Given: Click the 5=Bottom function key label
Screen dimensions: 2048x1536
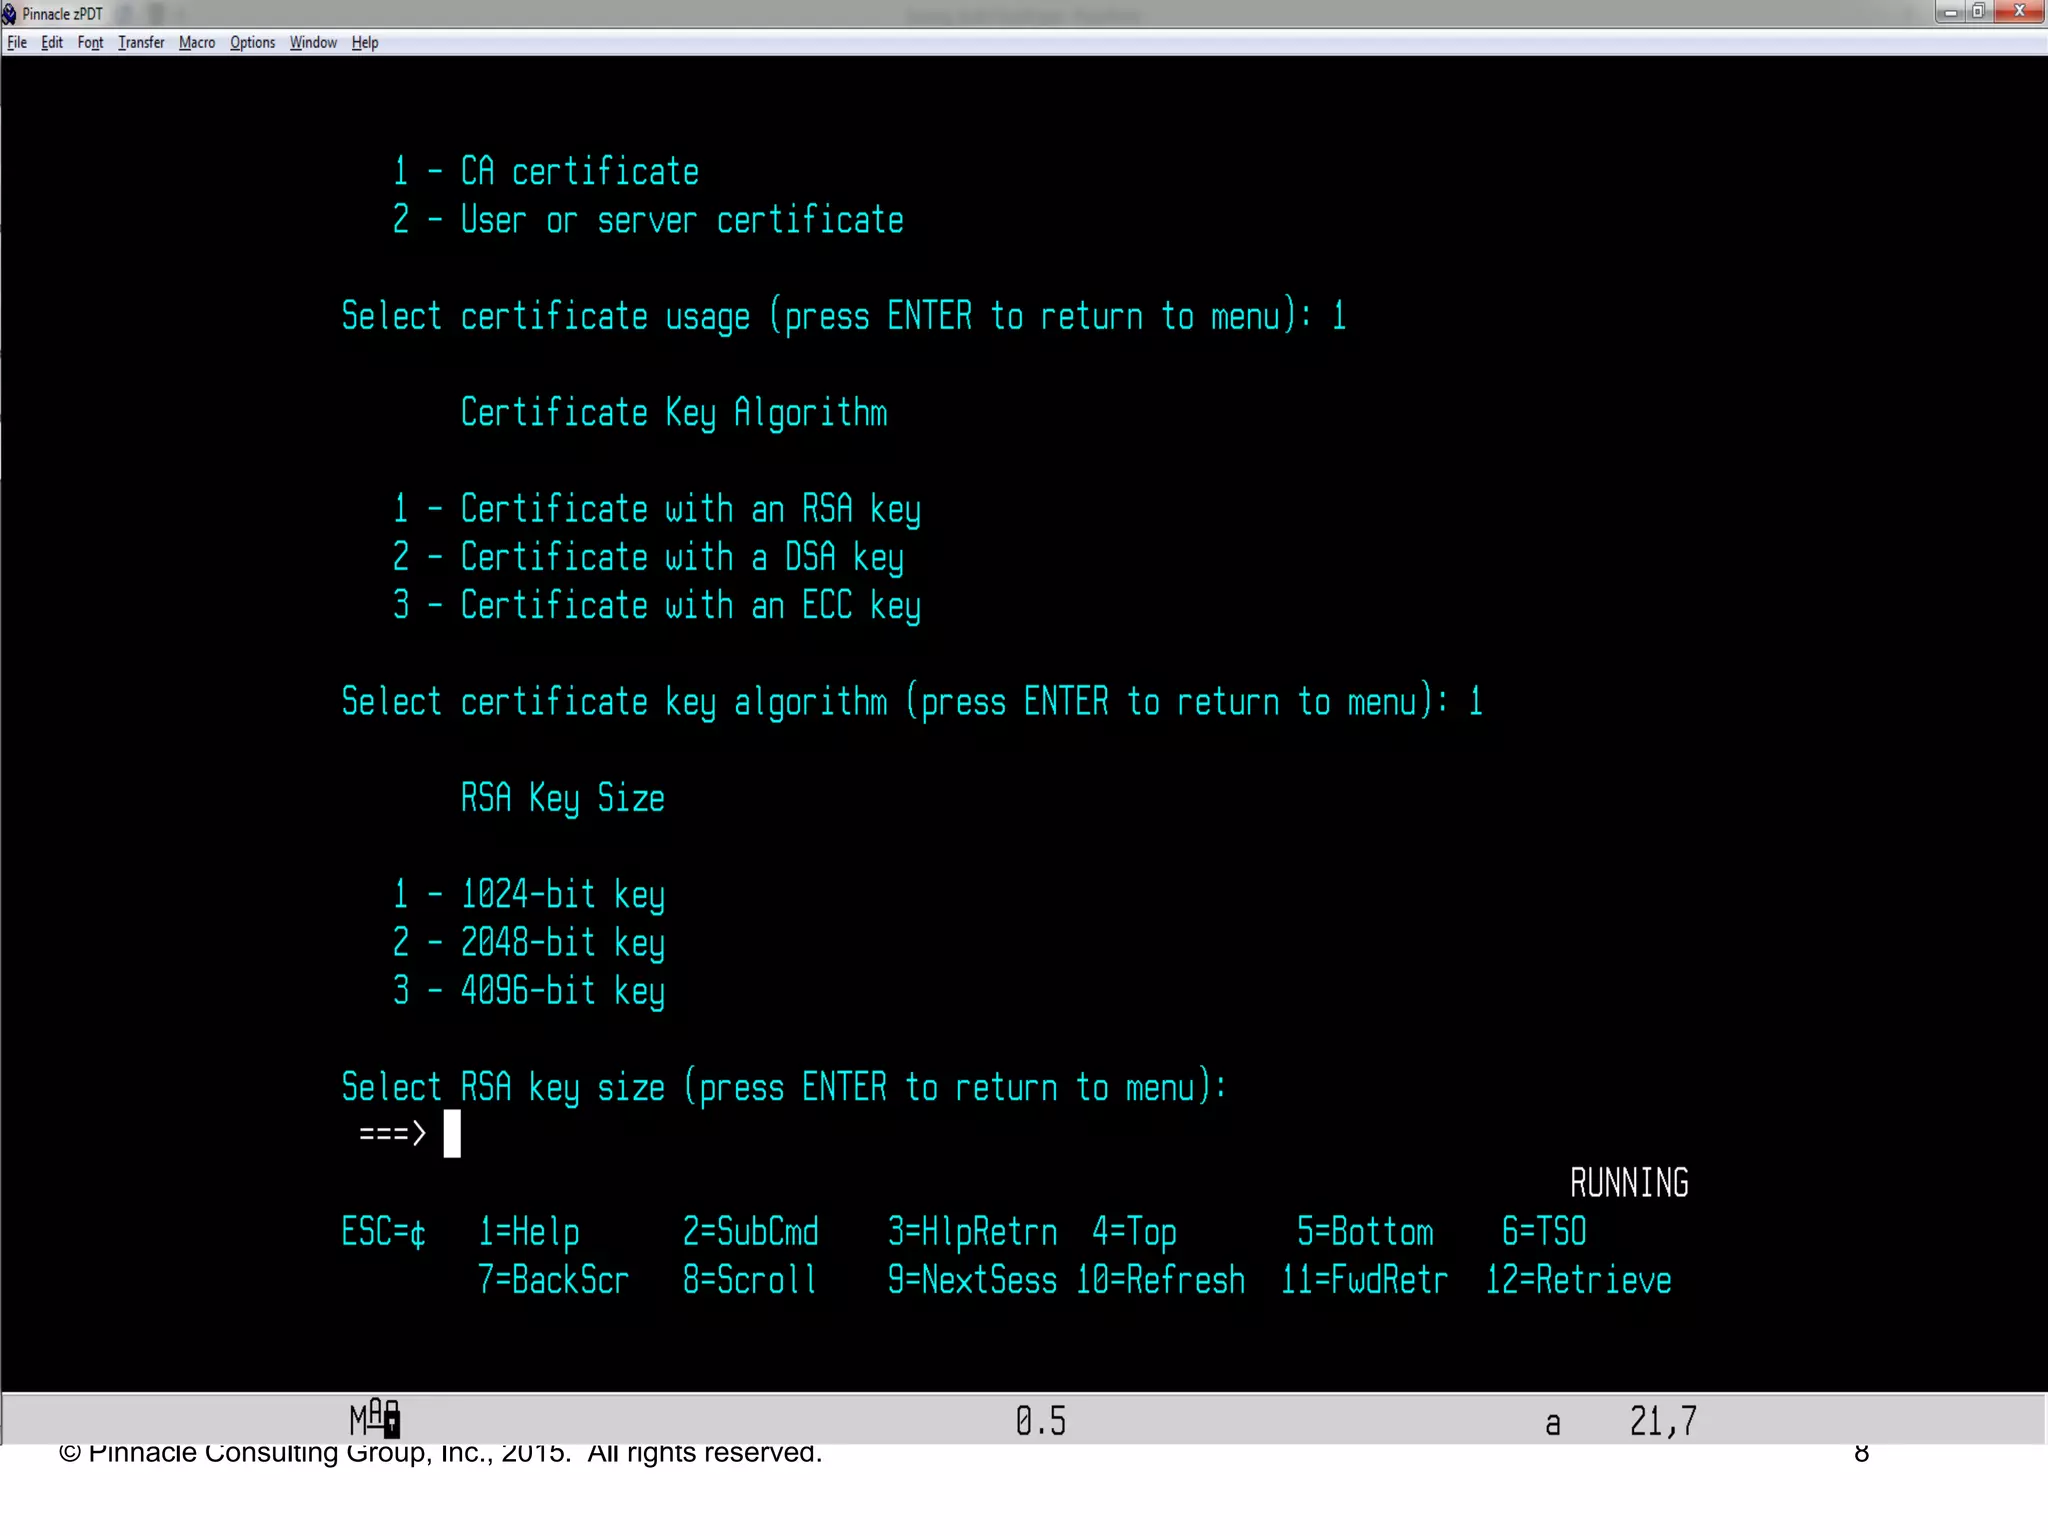Looking at the screenshot, I should pos(1365,1232).
